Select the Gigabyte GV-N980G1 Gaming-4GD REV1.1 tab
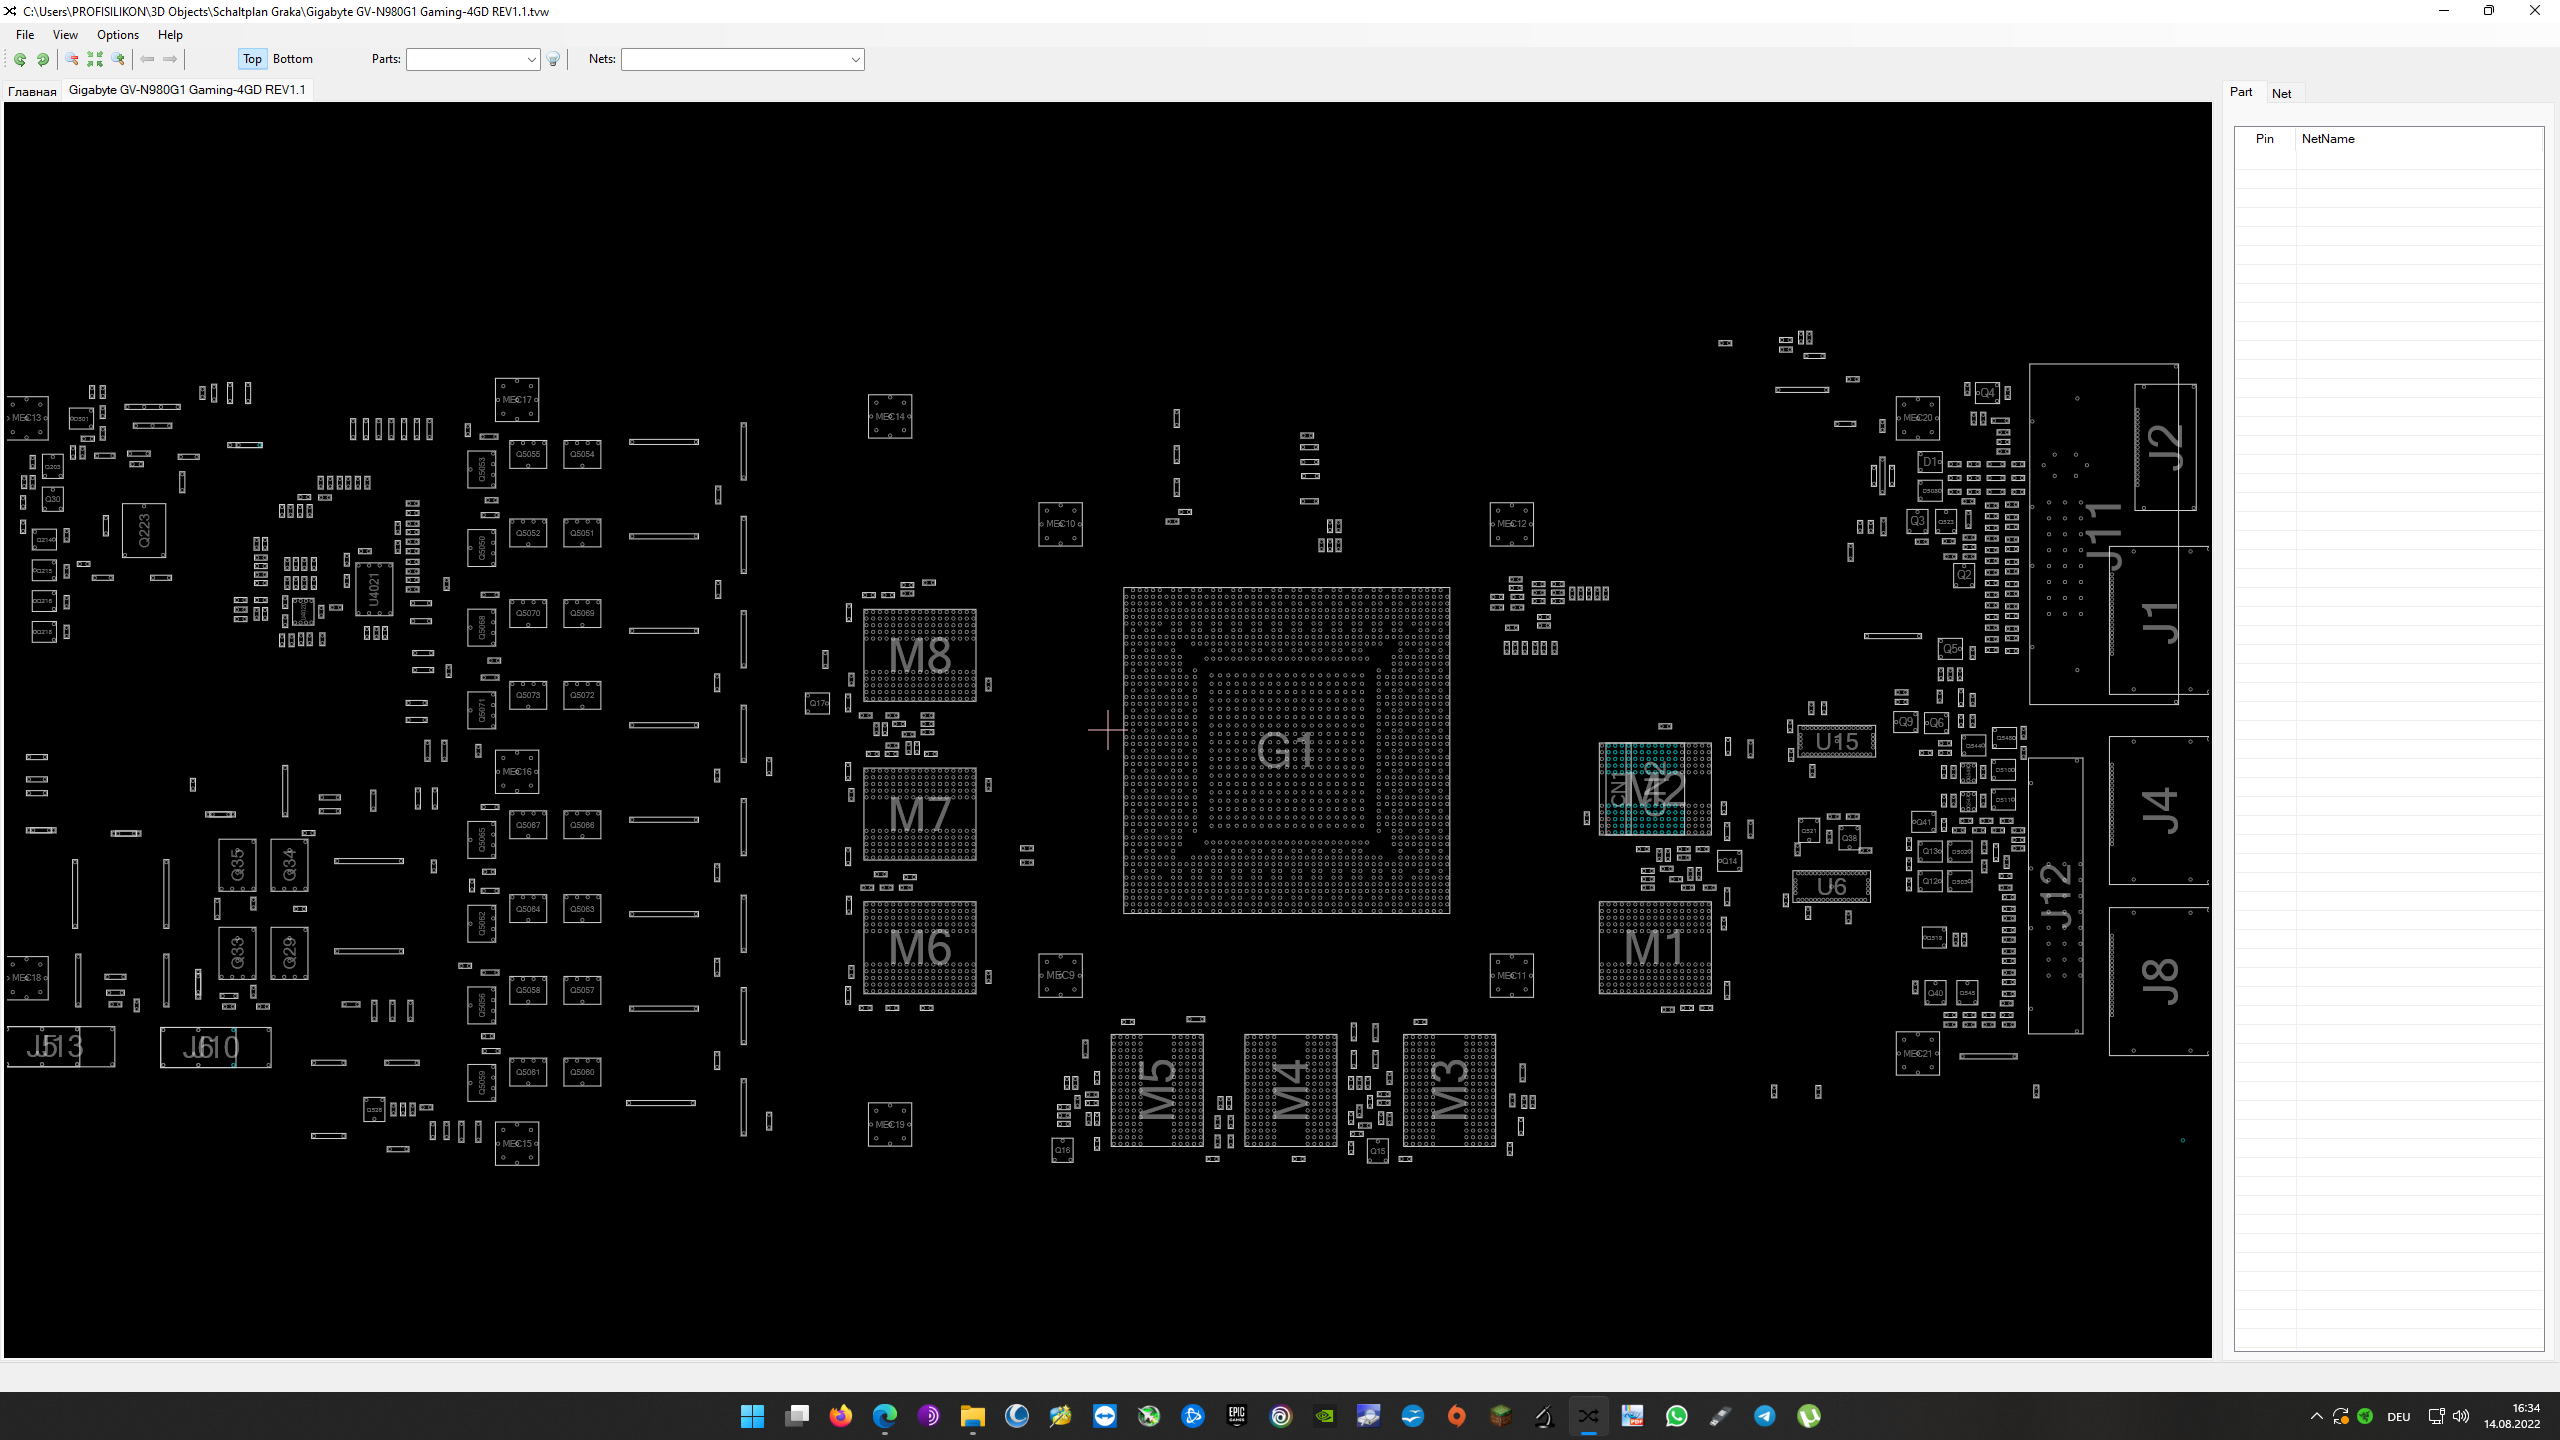This screenshot has width=2560, height=1440. point(187,90)
